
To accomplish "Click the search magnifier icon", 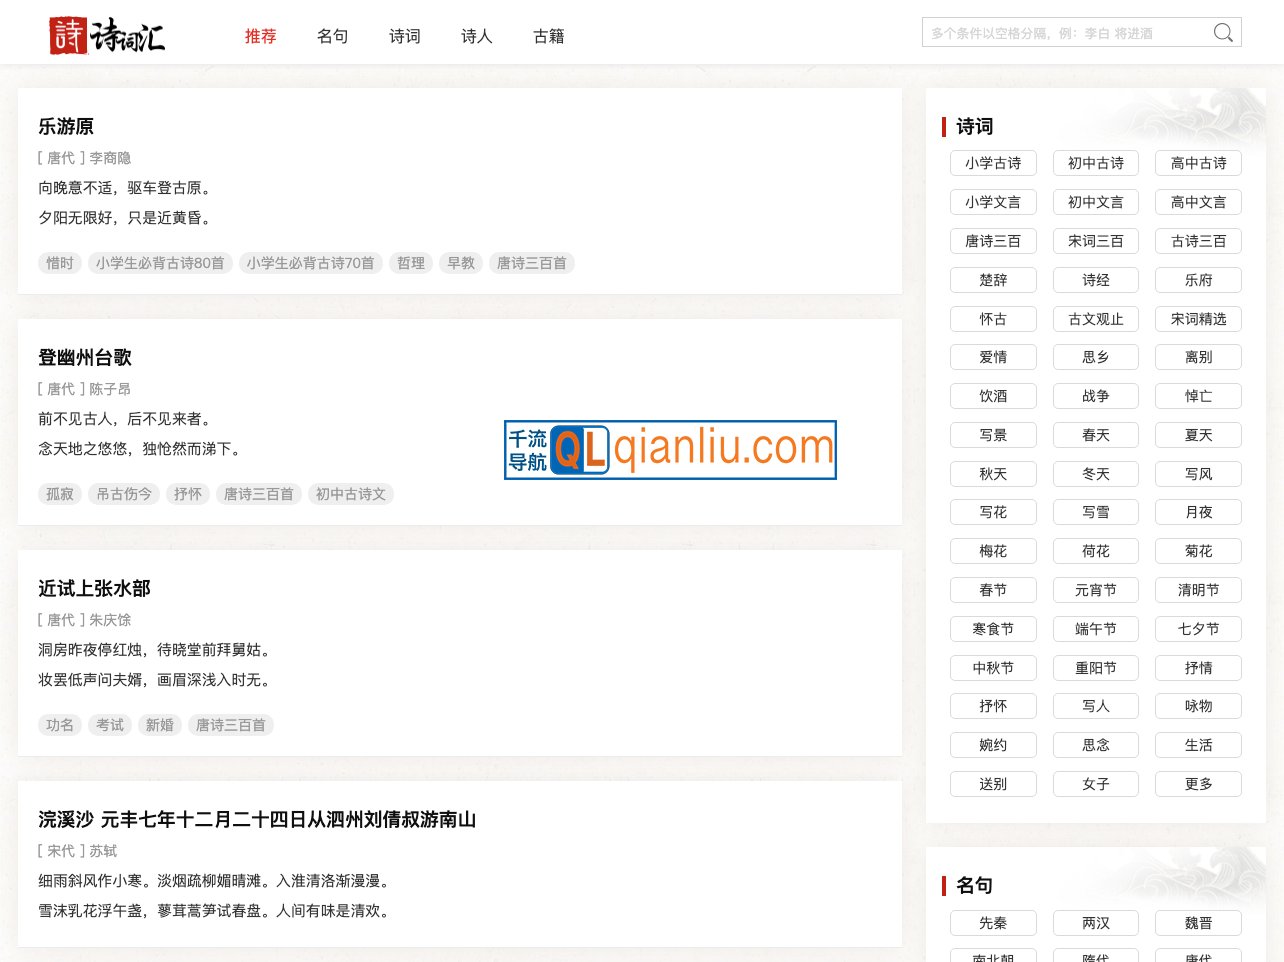I will [1222, 32].
